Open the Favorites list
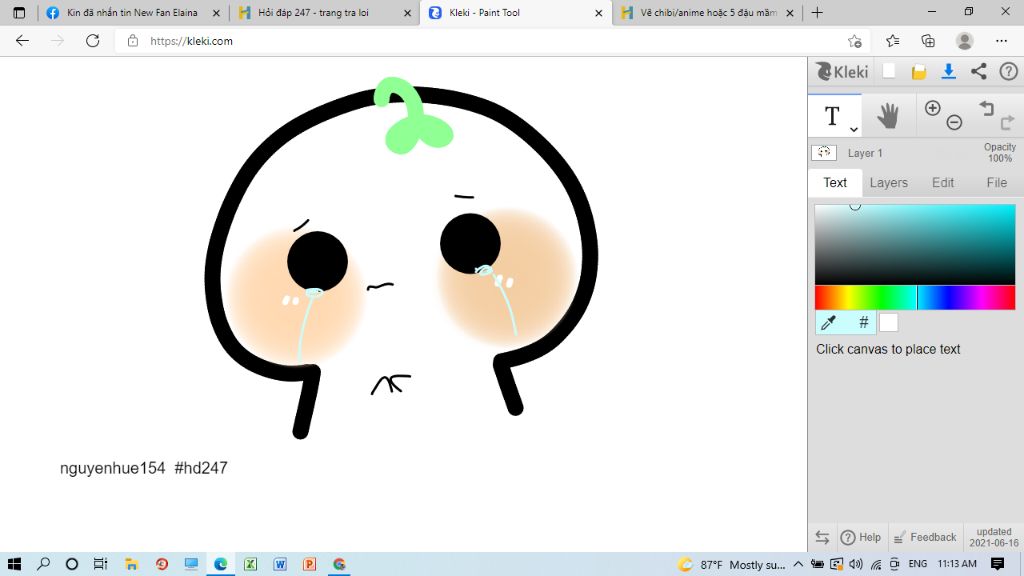1024x576 pixels. tap(893, 41)
